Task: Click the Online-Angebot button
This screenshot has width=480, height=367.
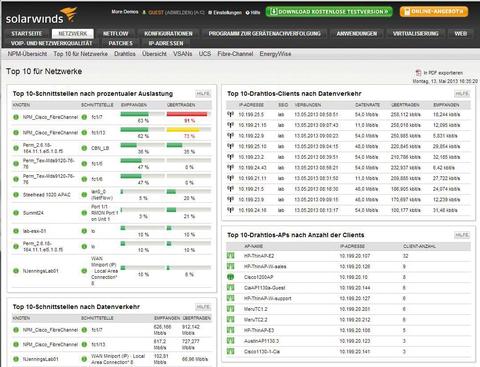Action: tap(434, 12)
